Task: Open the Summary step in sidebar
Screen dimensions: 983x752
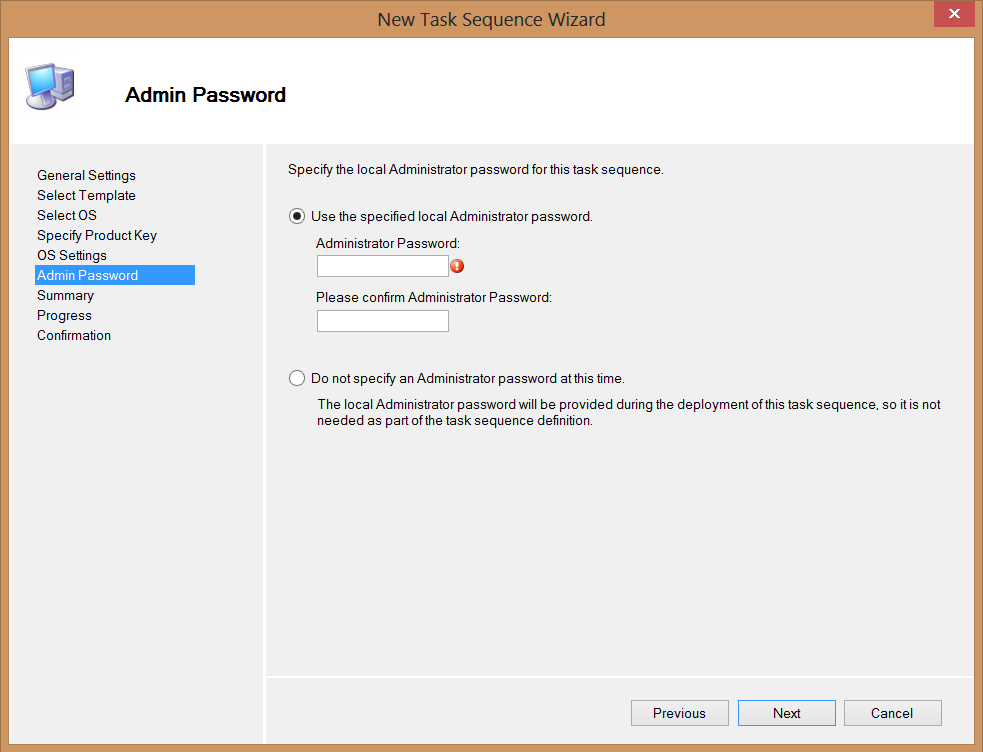Action: pos(65,295)
